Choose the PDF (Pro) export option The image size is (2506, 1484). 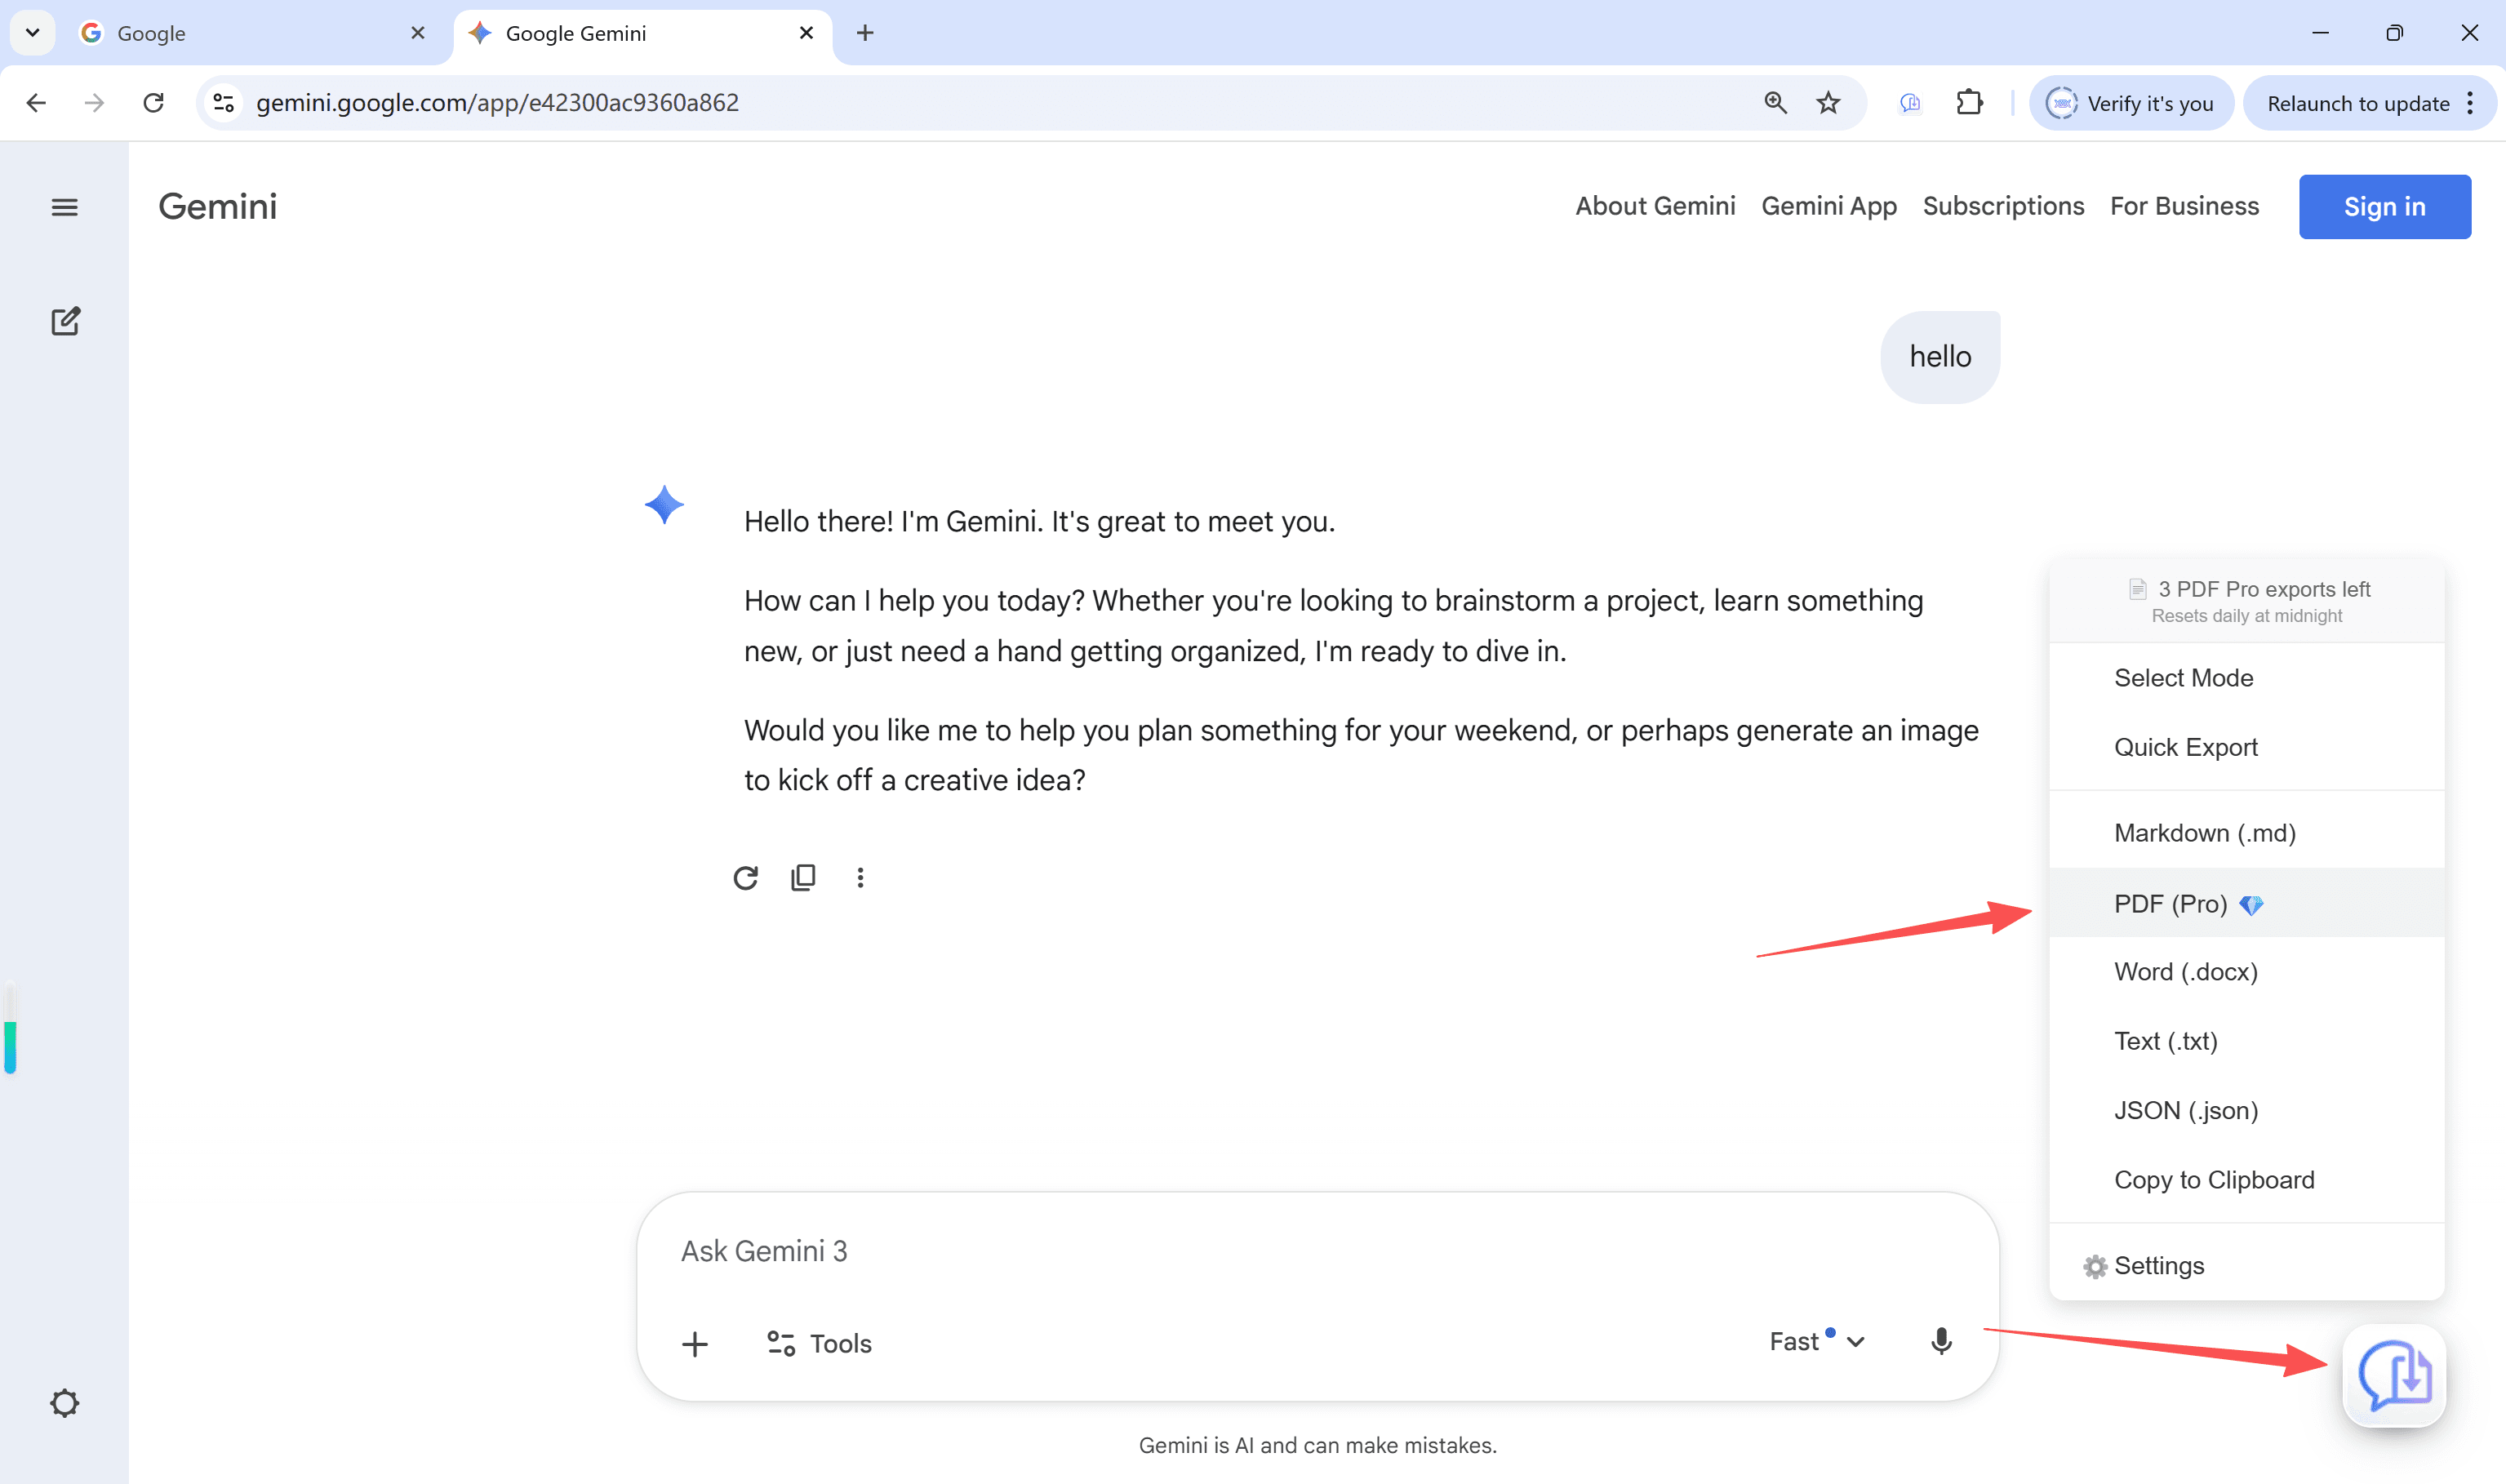(2170, 903)
